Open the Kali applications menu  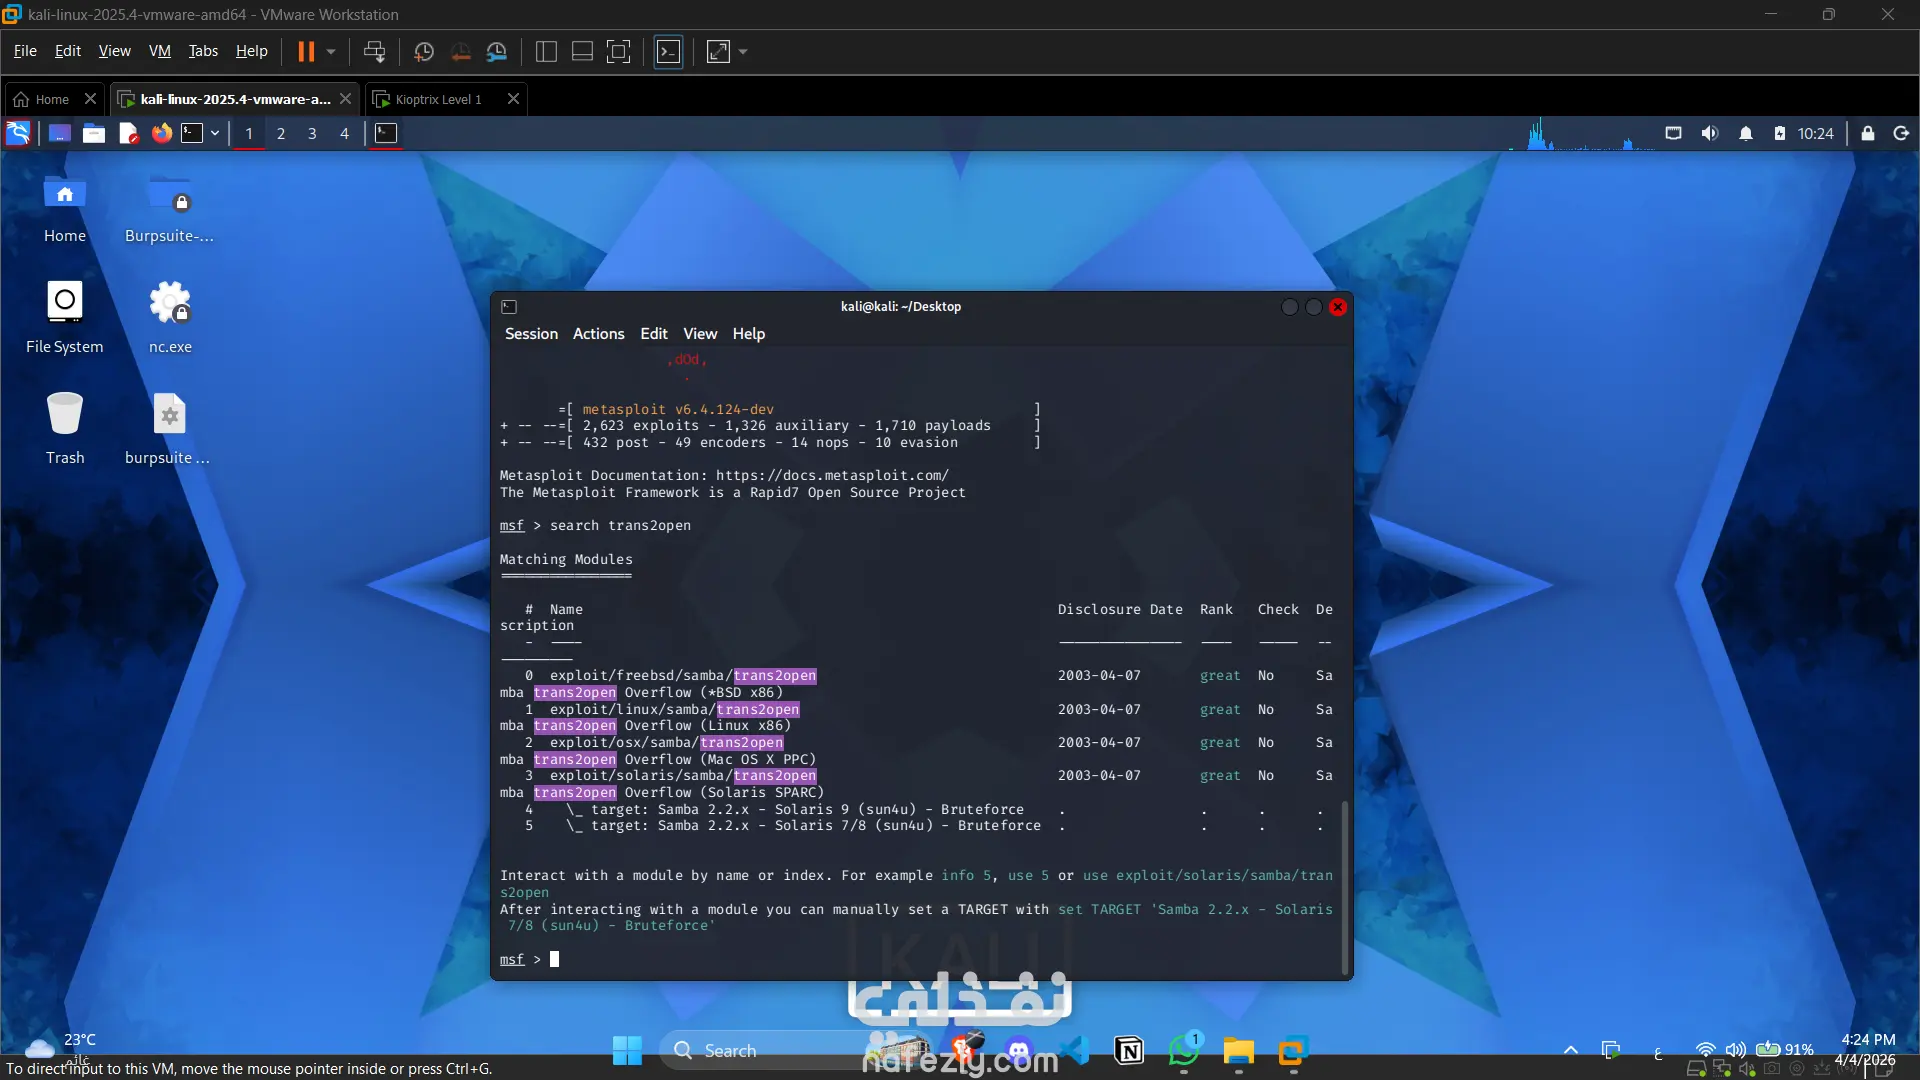pyautogui.click(x=18, y=133)
